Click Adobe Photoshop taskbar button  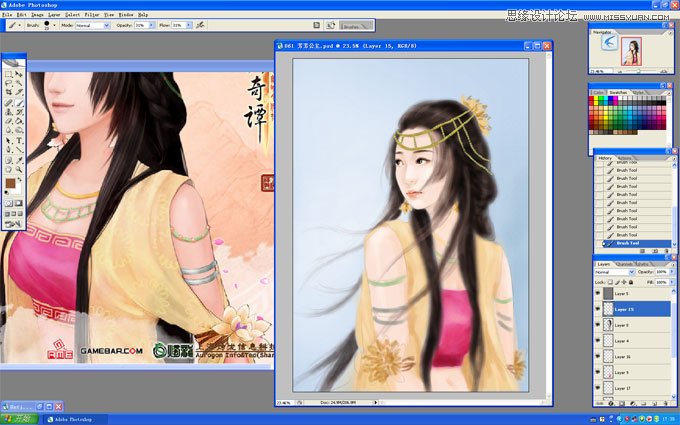(76, 419)
